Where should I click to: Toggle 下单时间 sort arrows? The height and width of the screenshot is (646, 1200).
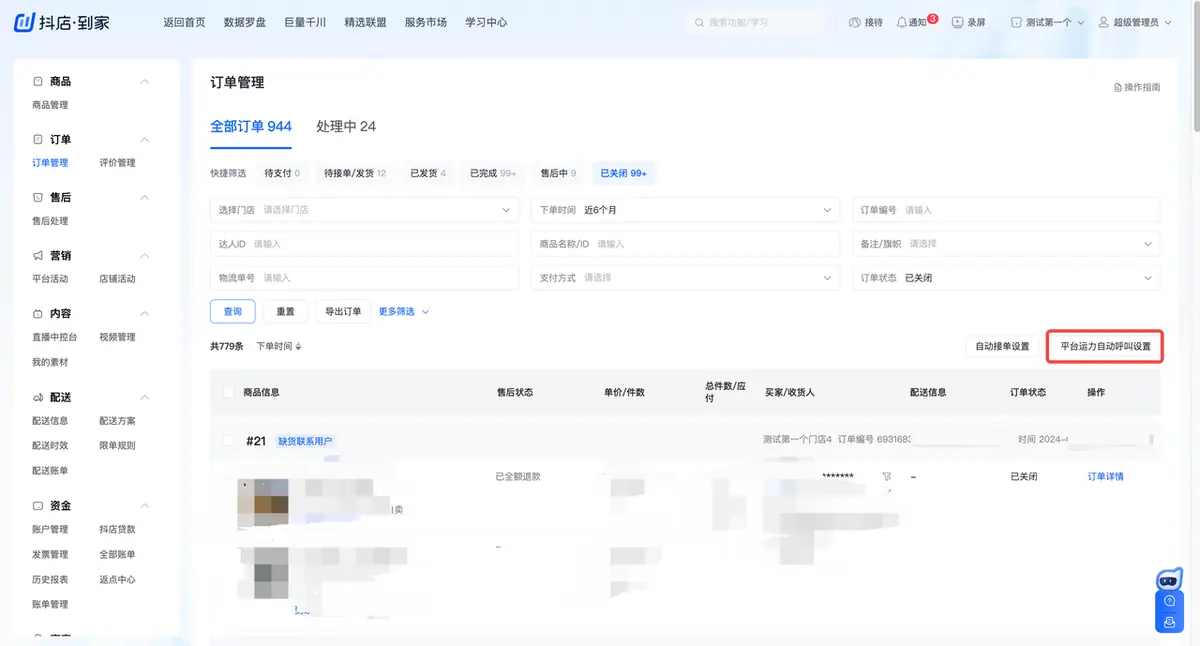[x=298, y=346]
